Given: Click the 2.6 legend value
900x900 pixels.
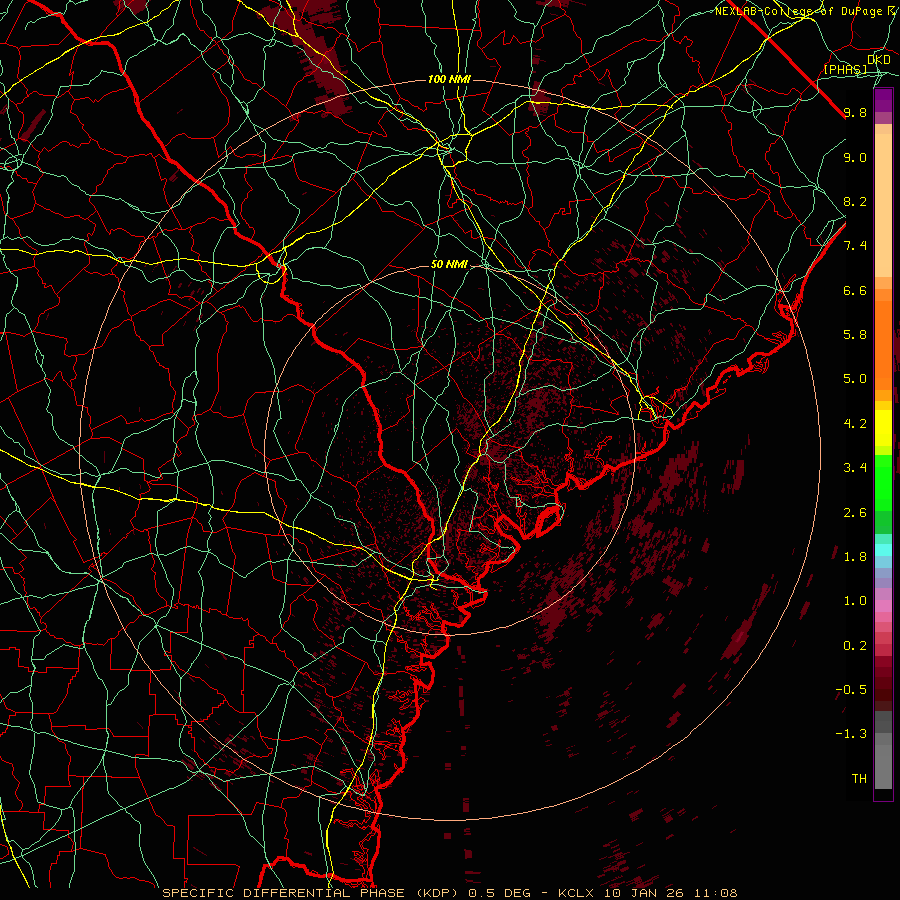Looking at the screenshot, I should 855,513.
